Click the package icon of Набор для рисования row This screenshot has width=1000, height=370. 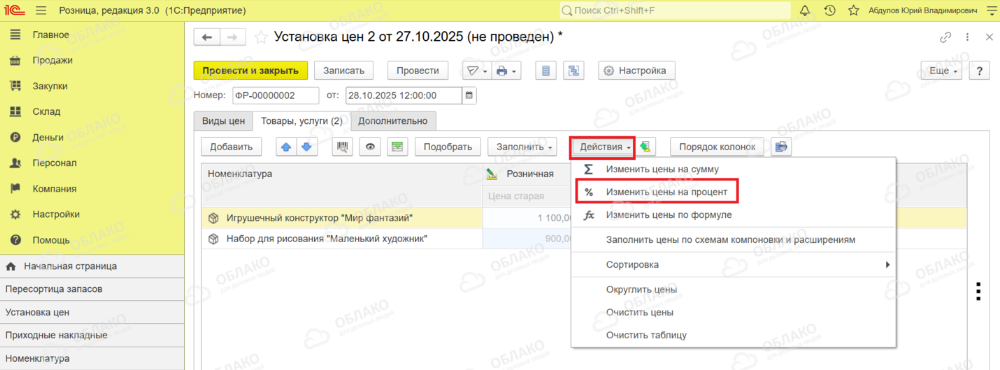click(x=214, y=239)
